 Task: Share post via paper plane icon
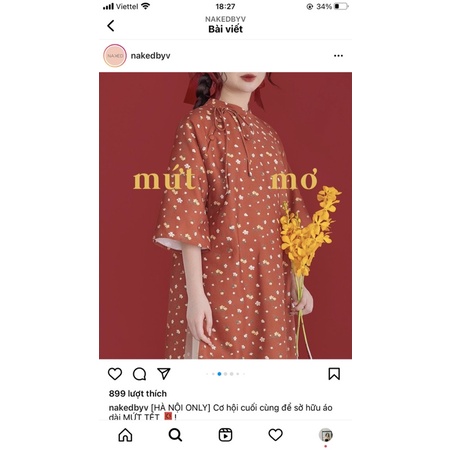(164, 374)
